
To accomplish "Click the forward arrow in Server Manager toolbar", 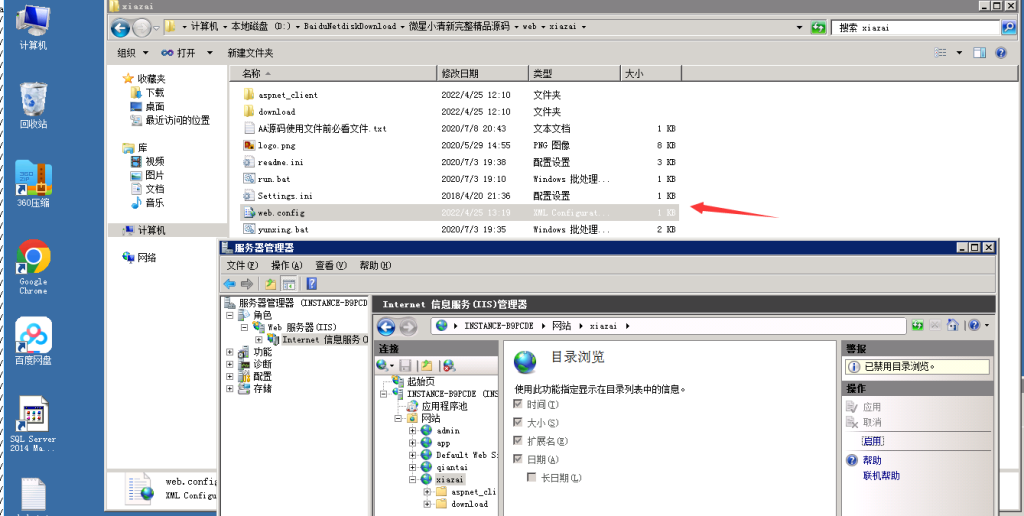I will point(247,283).
